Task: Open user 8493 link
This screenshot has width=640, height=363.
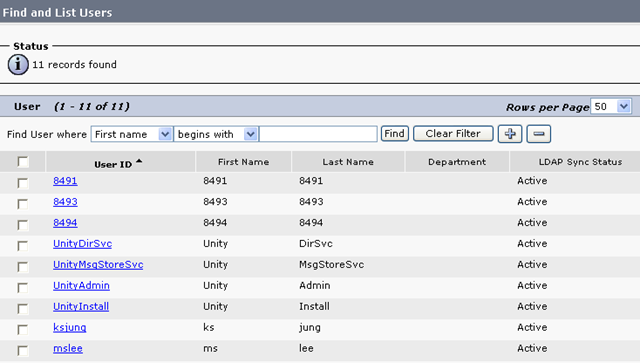Action: (65, 202)
